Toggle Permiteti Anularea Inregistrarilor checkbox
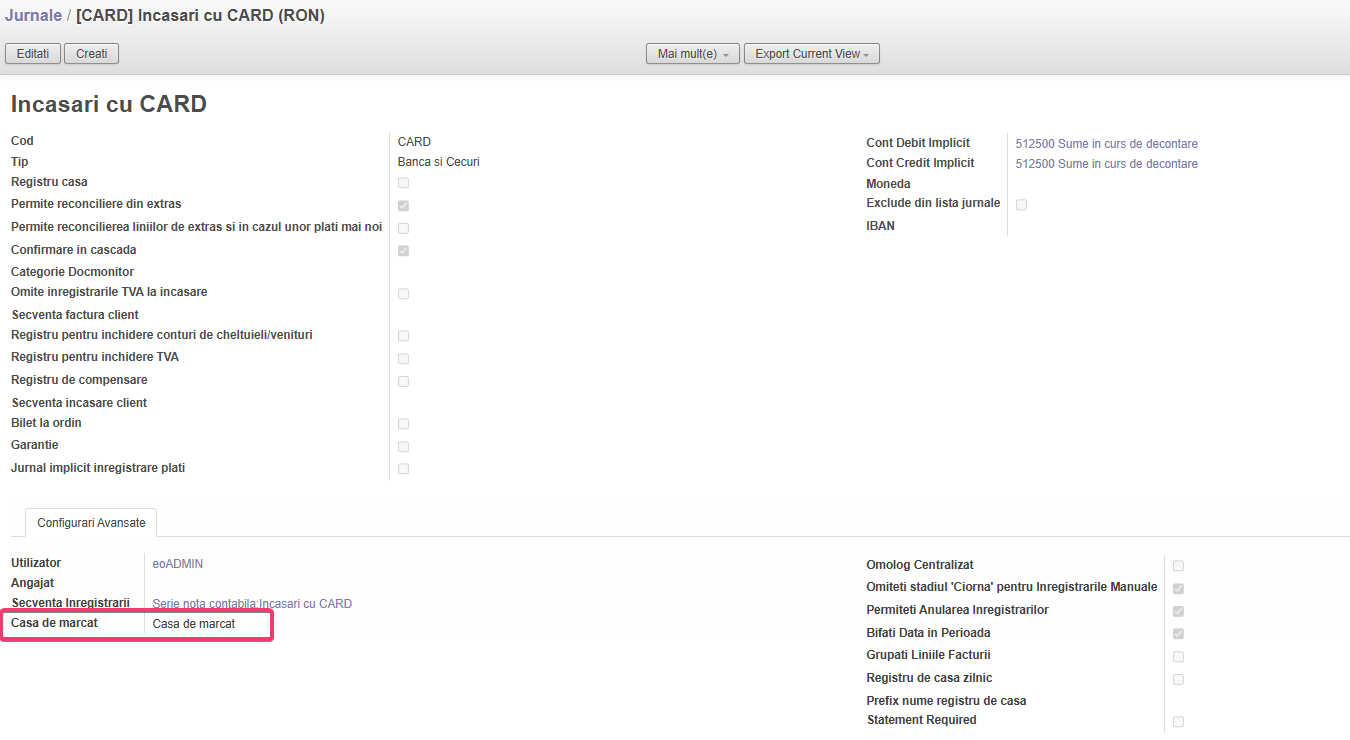The width and height of the screenshot is (1350, 740). (1178, 611)
